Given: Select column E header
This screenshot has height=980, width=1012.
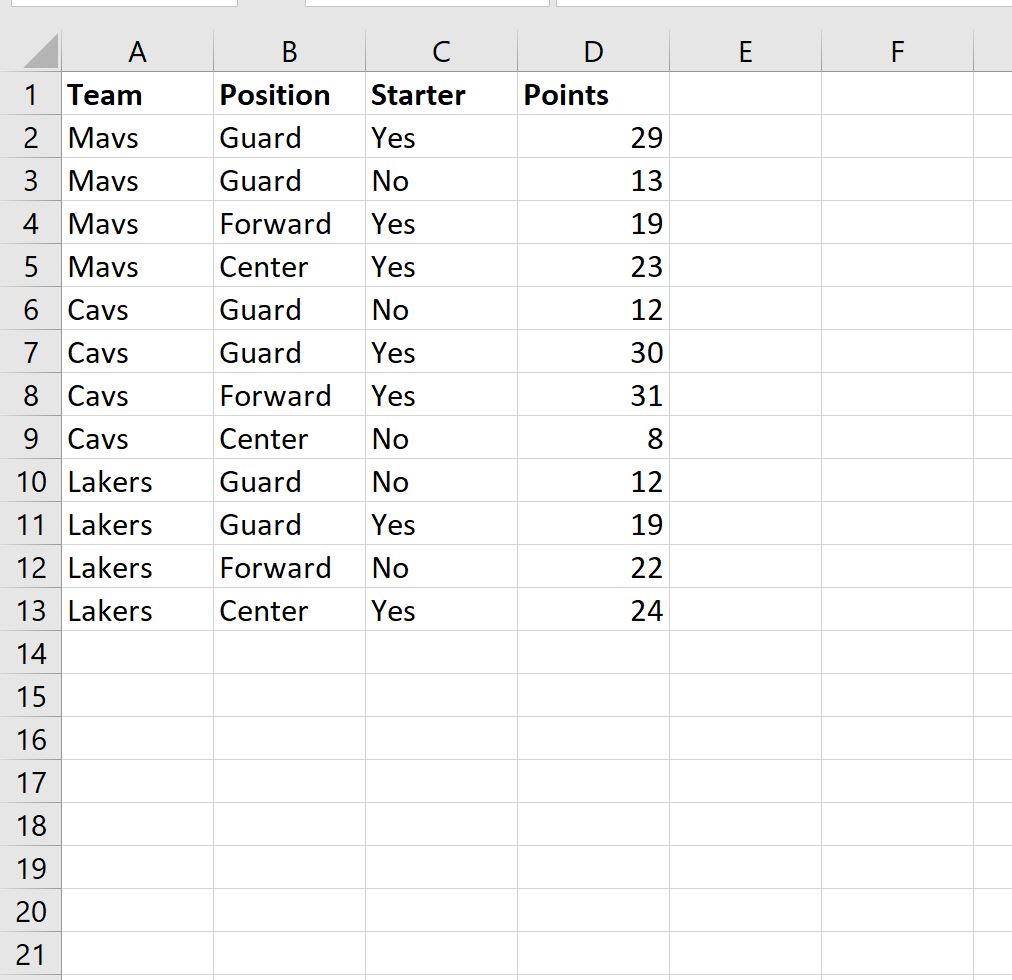Looking at the screenshot, I should [x=745, y=52].
